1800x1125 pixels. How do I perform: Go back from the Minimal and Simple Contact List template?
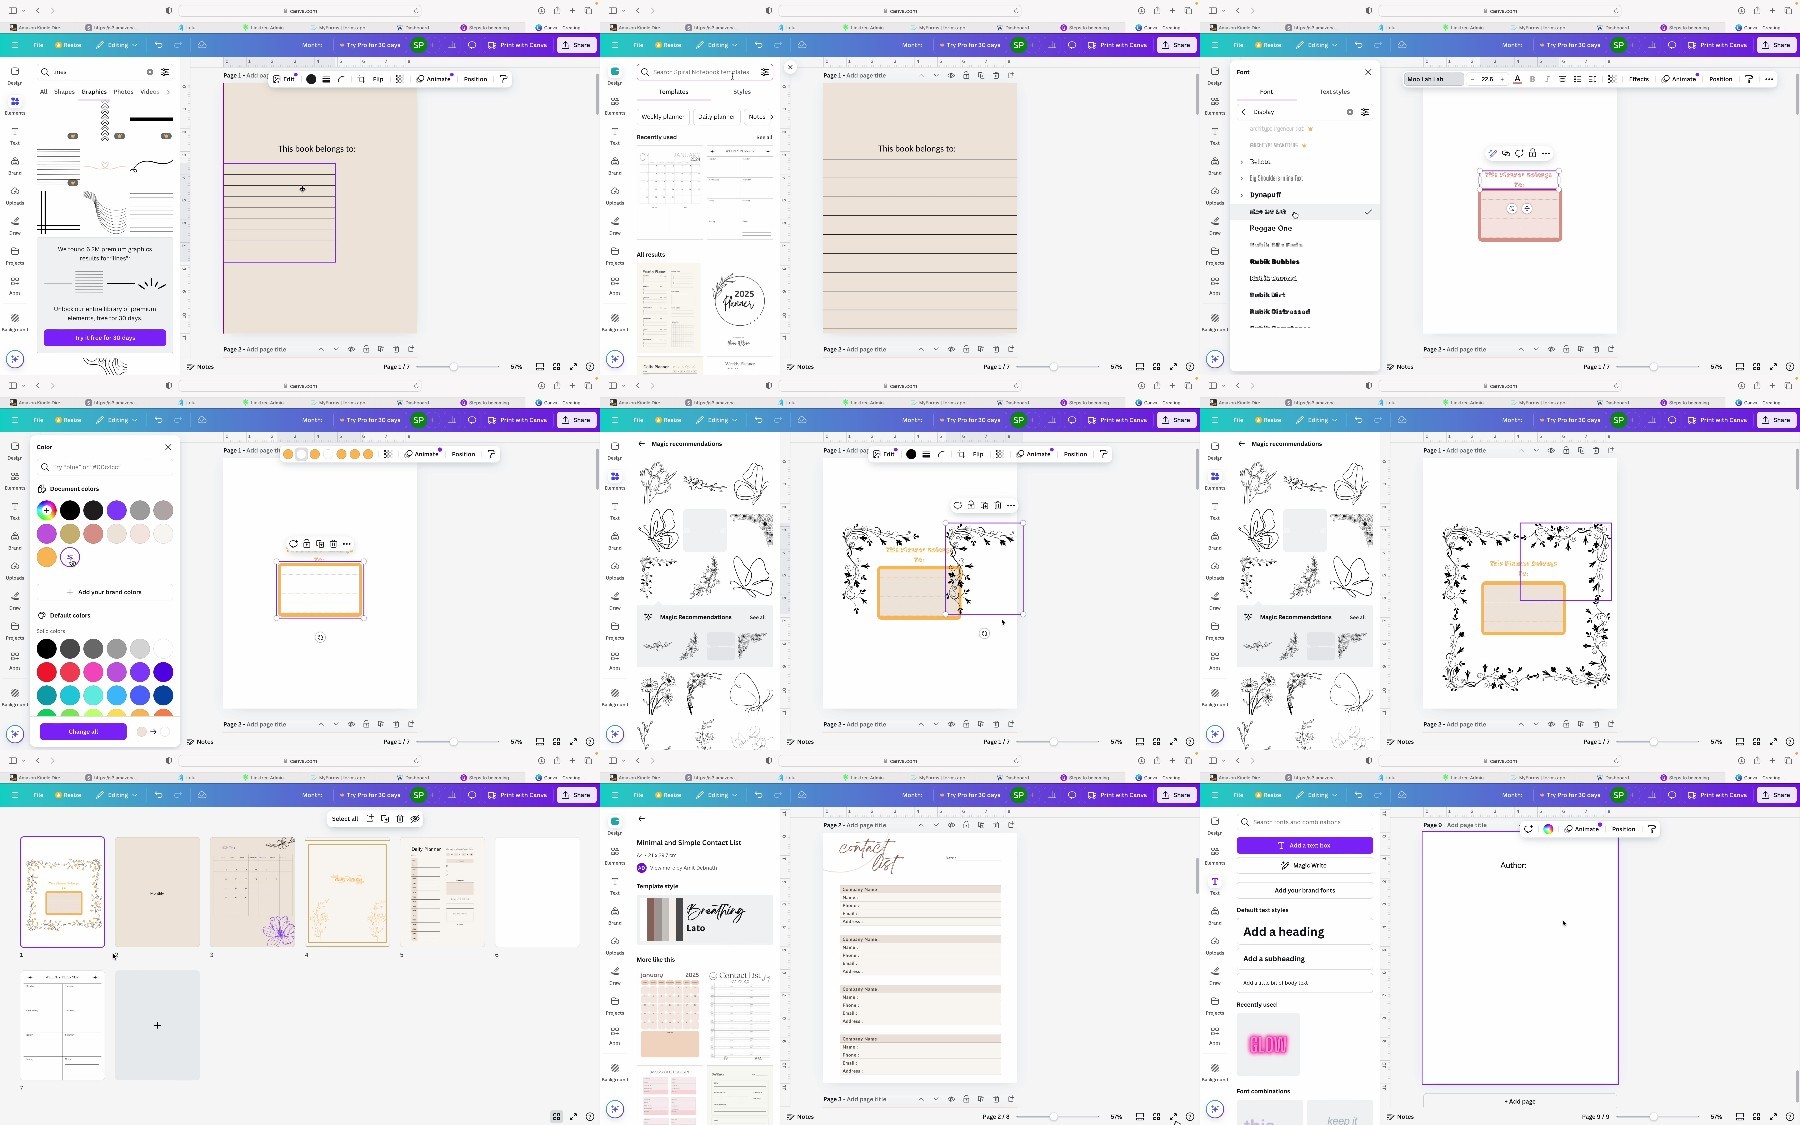[x=642, y=819]
